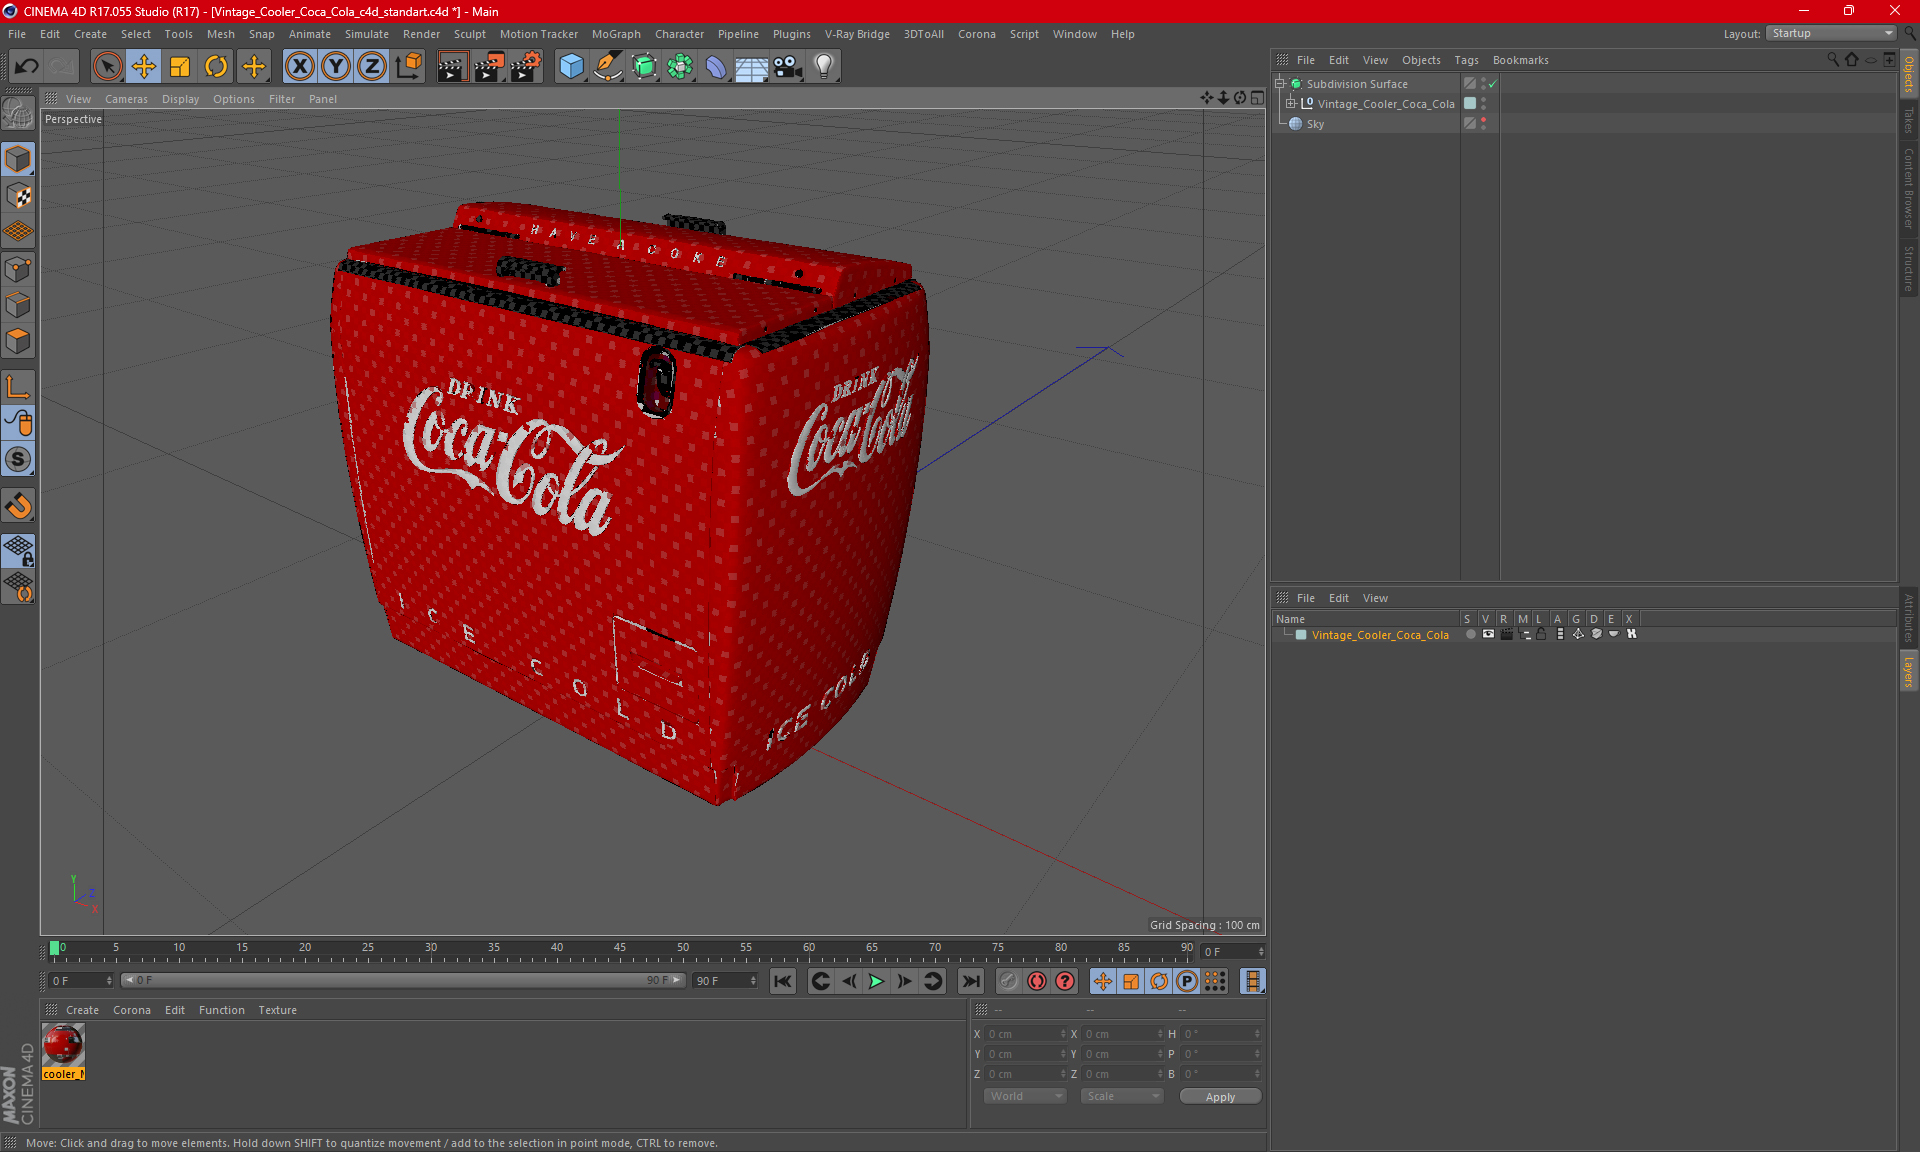Toggle Vintage_Cooler_Coca_Cola object visibility dots
Screen dimensions: 1920x1152
click(x=1484, y=103)
